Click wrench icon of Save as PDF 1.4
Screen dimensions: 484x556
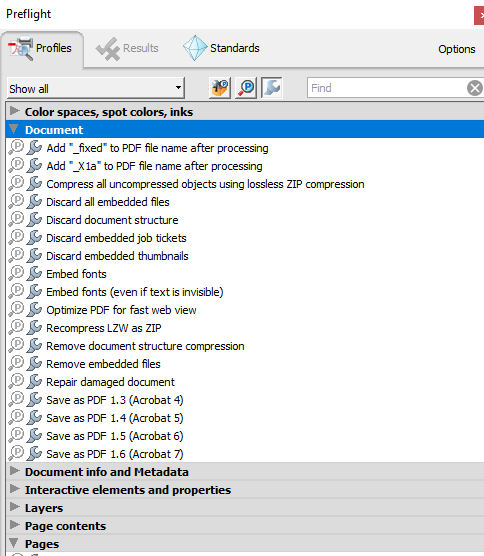pyautogui.click(x=34, y=417)
